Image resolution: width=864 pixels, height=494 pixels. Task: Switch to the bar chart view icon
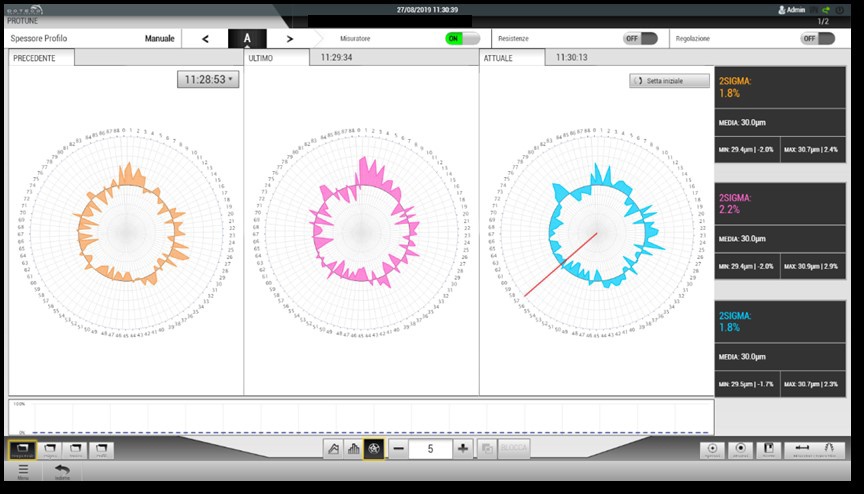355,449
